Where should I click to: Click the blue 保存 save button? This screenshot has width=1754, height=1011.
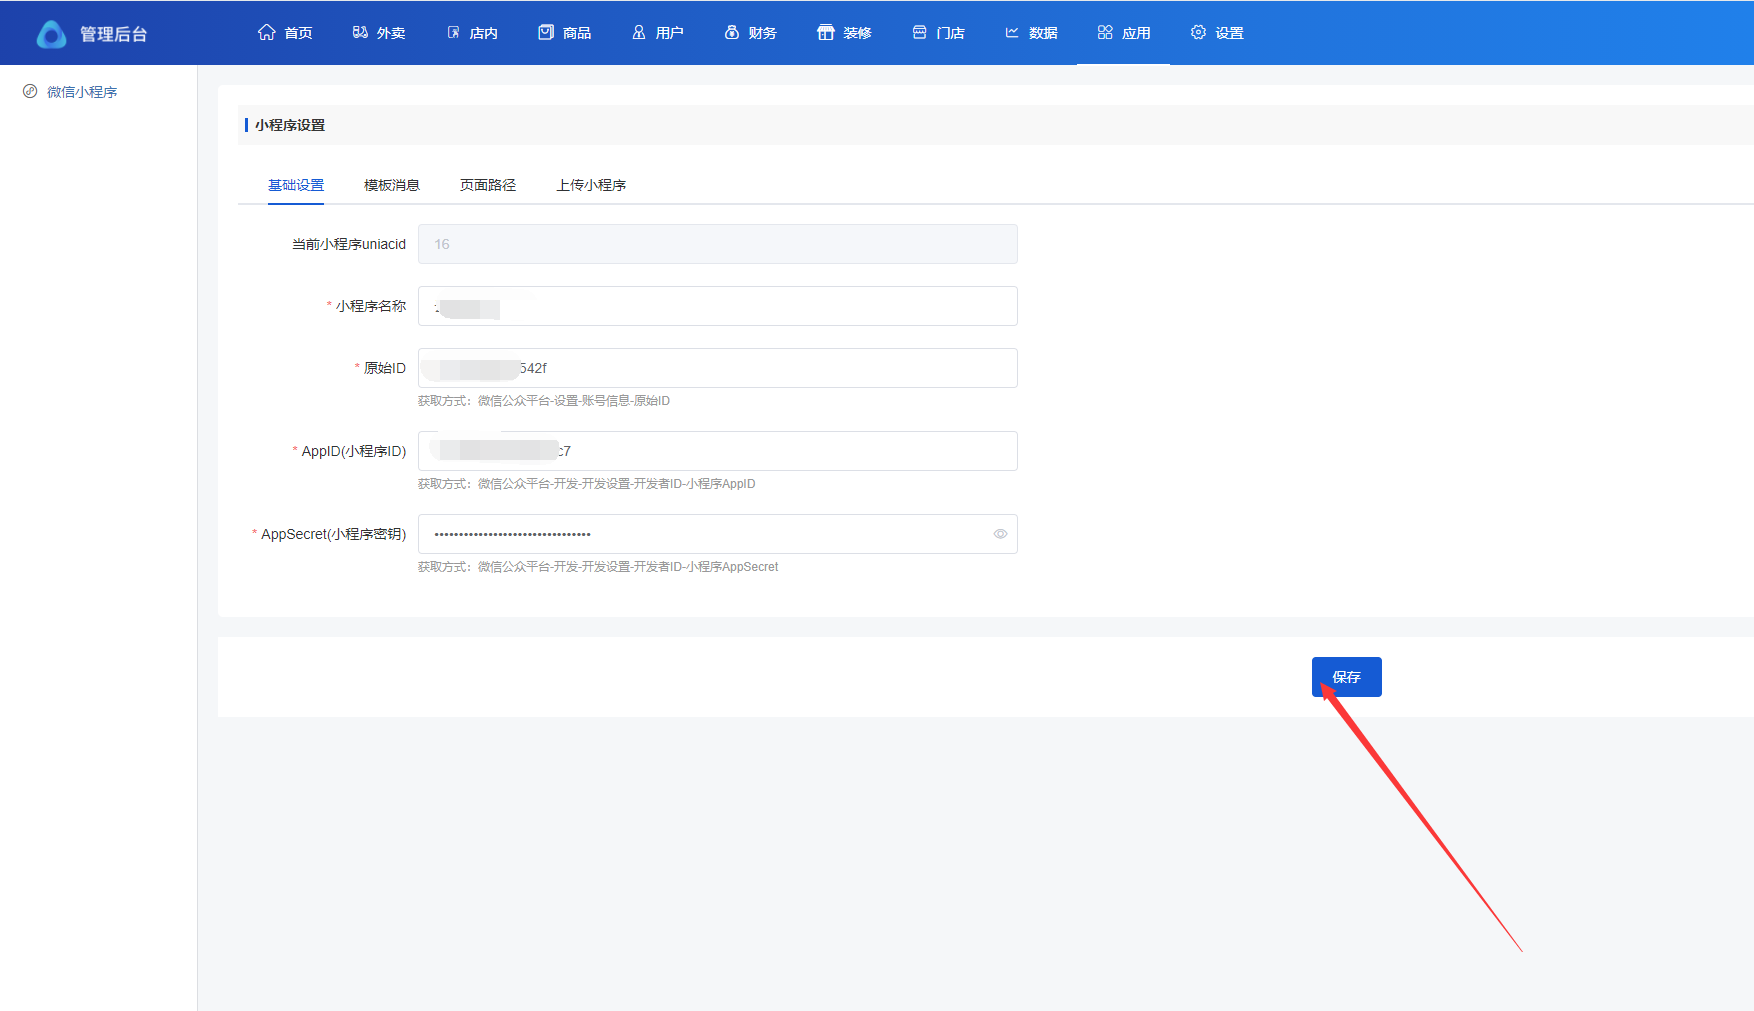(x=1346, y=677)
